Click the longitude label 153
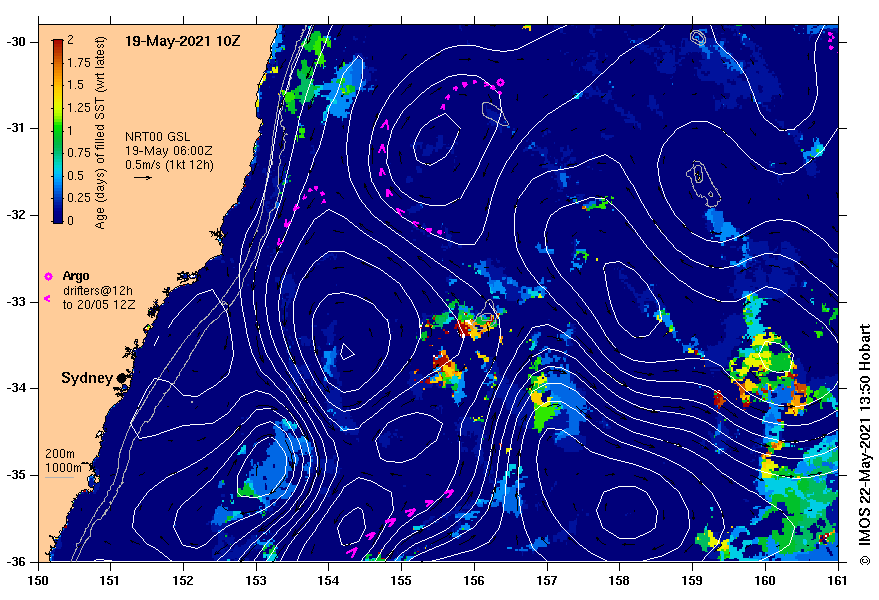 click(x=256, y=580)
